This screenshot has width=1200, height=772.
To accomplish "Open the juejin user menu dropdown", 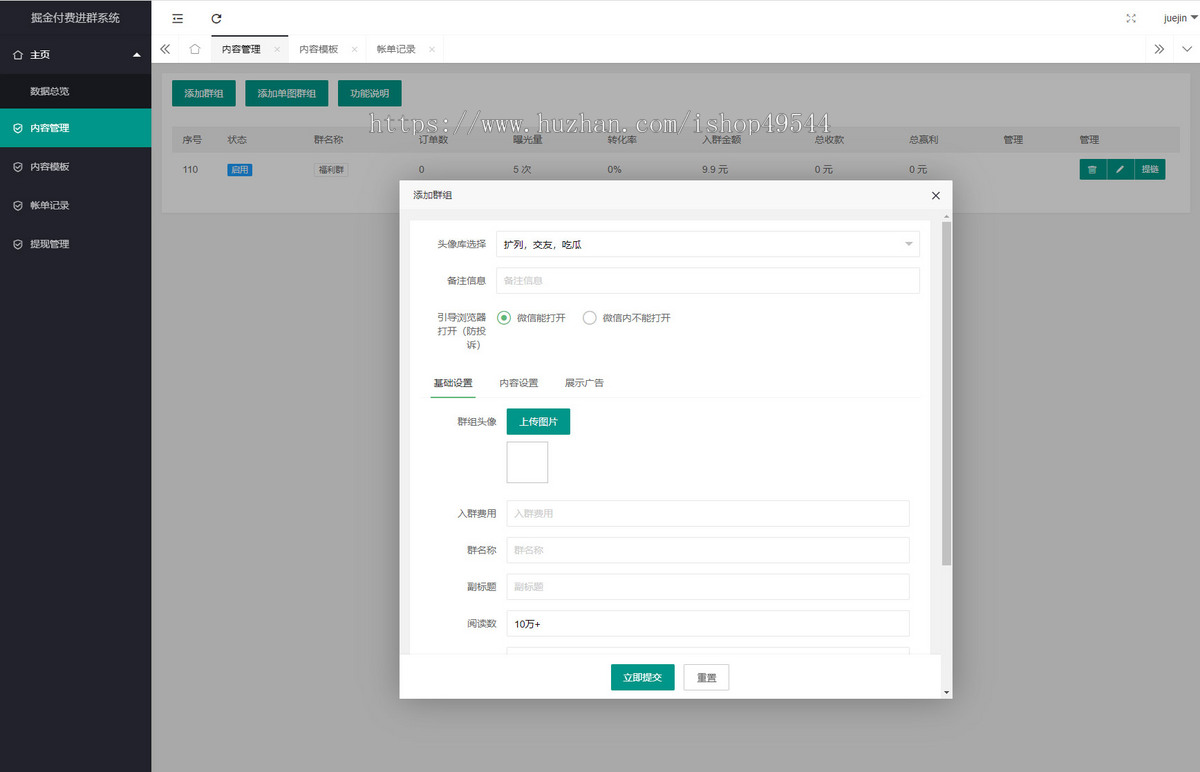I will click(x=1180, y=18).
